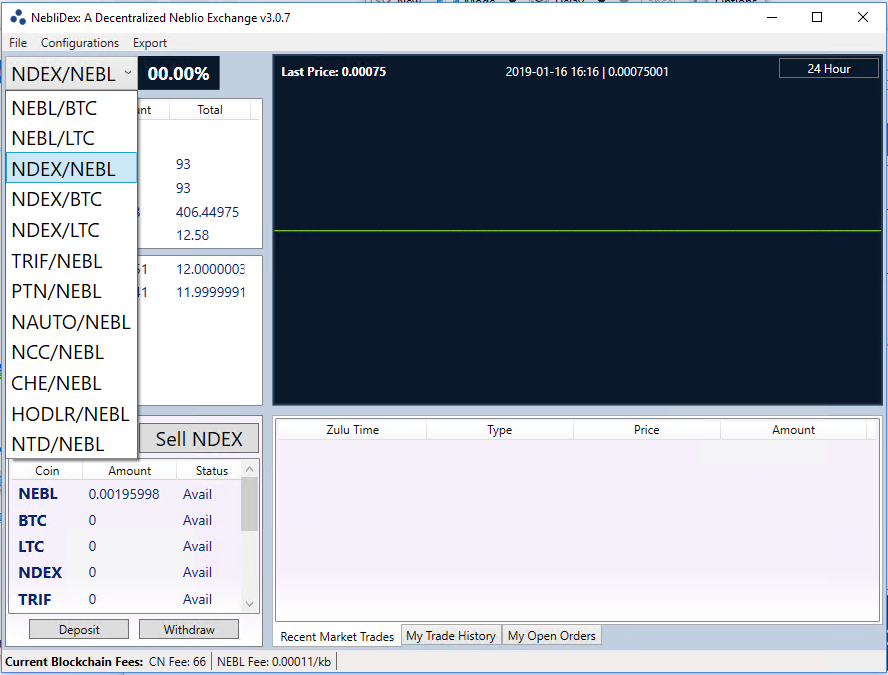Select TRIF/NEBL market pair
Screen dimensions: 888x675
tap(71, 261)
